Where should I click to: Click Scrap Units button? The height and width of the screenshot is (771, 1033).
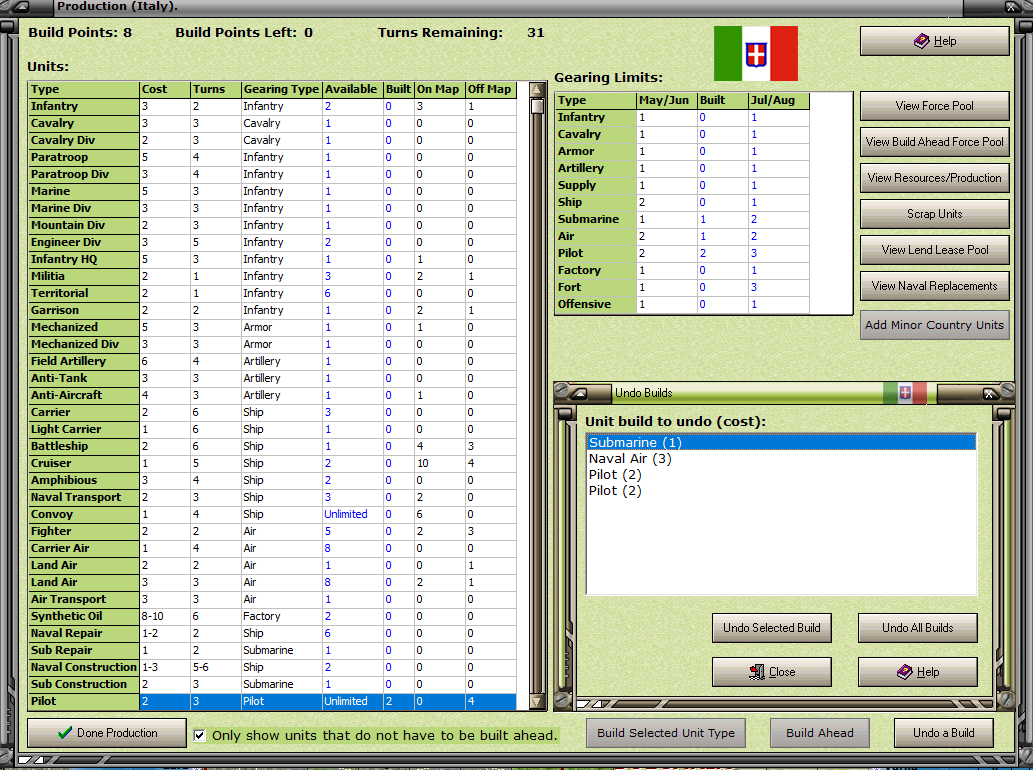pos(934,214)
